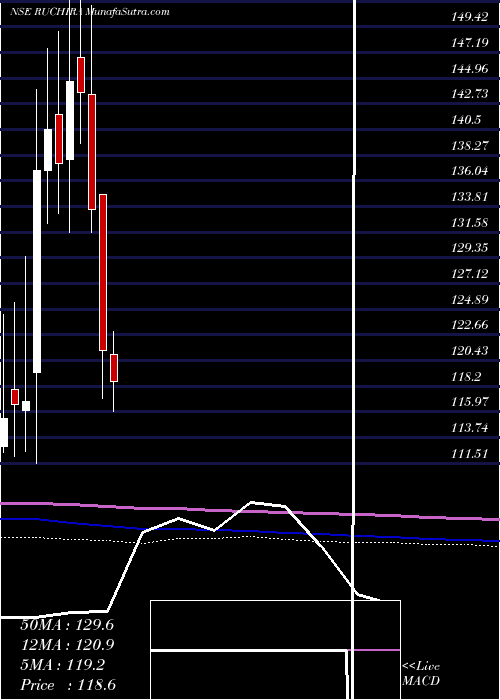The height and width of the screenshot is (700, 500).
Task: Click the white 5MA line peak
Action: [253, 503]
